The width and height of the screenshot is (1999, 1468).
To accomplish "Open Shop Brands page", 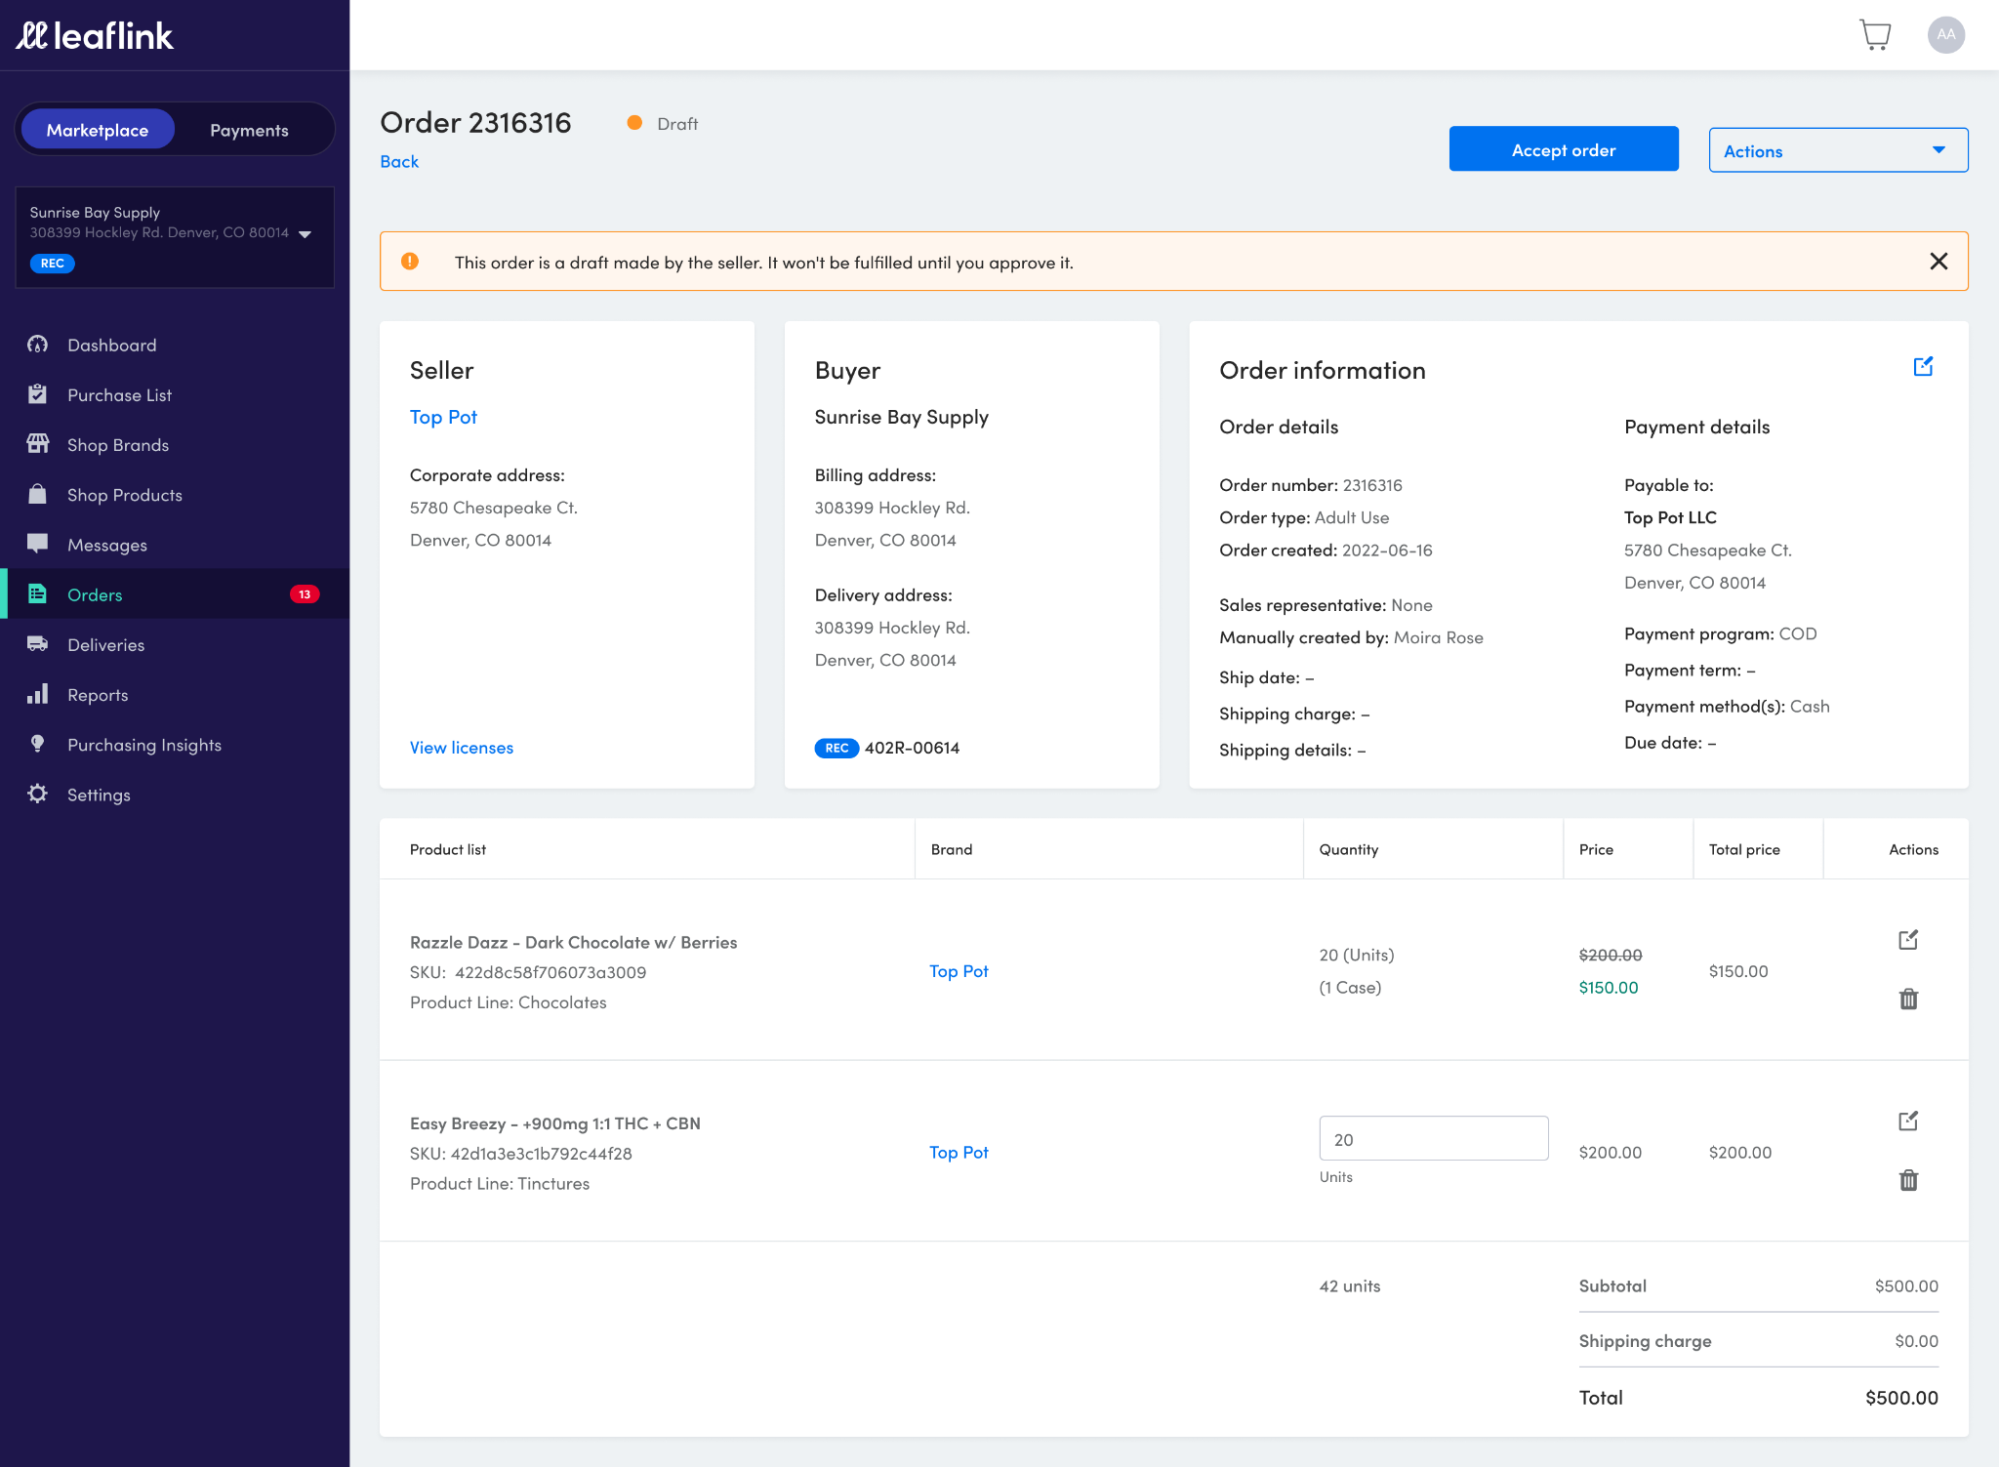I will pyautogui.click(x=118, y=445).
